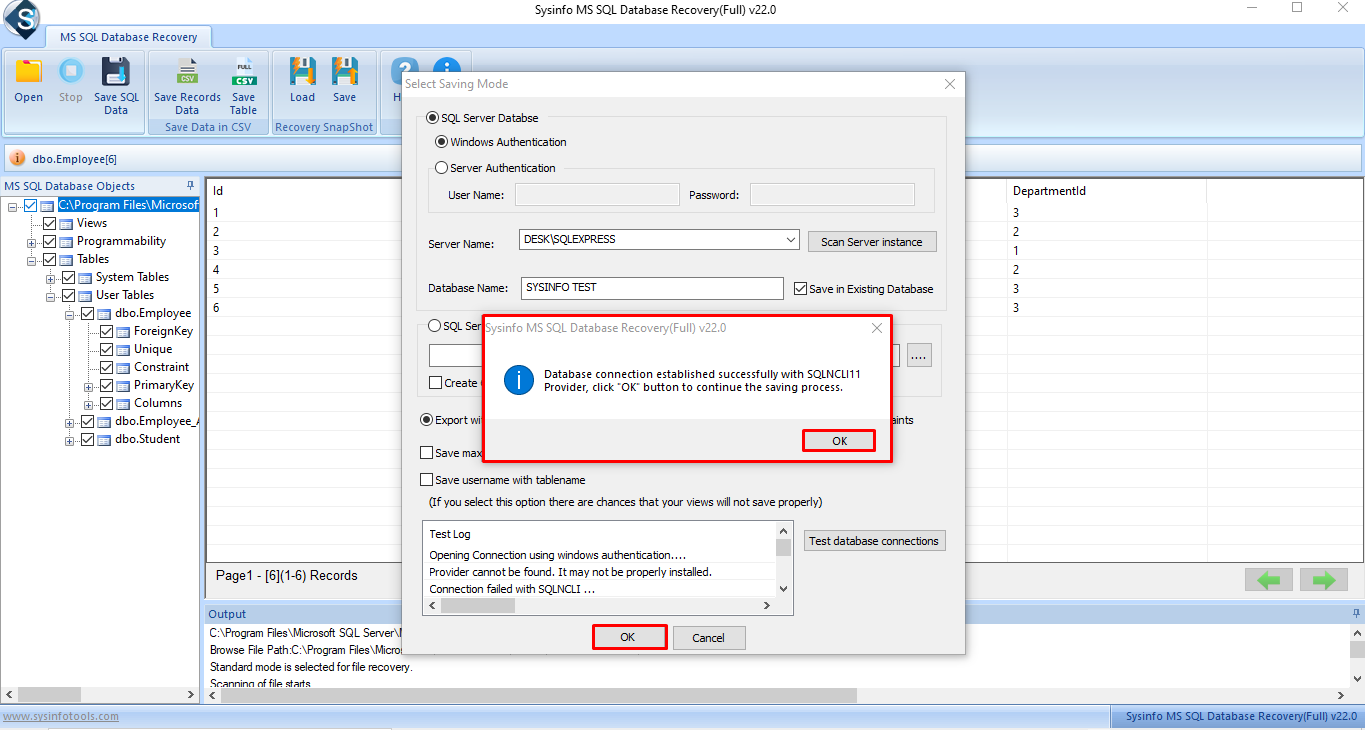
Task: Click the Test database connections button
Action: [x=874, y=541]
